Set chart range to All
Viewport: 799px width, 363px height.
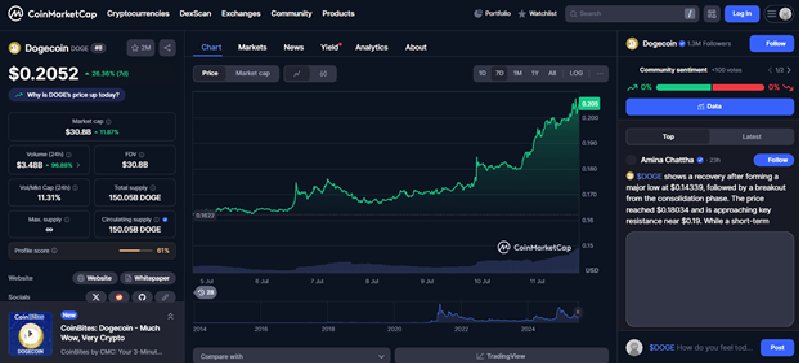coord(552,73)
